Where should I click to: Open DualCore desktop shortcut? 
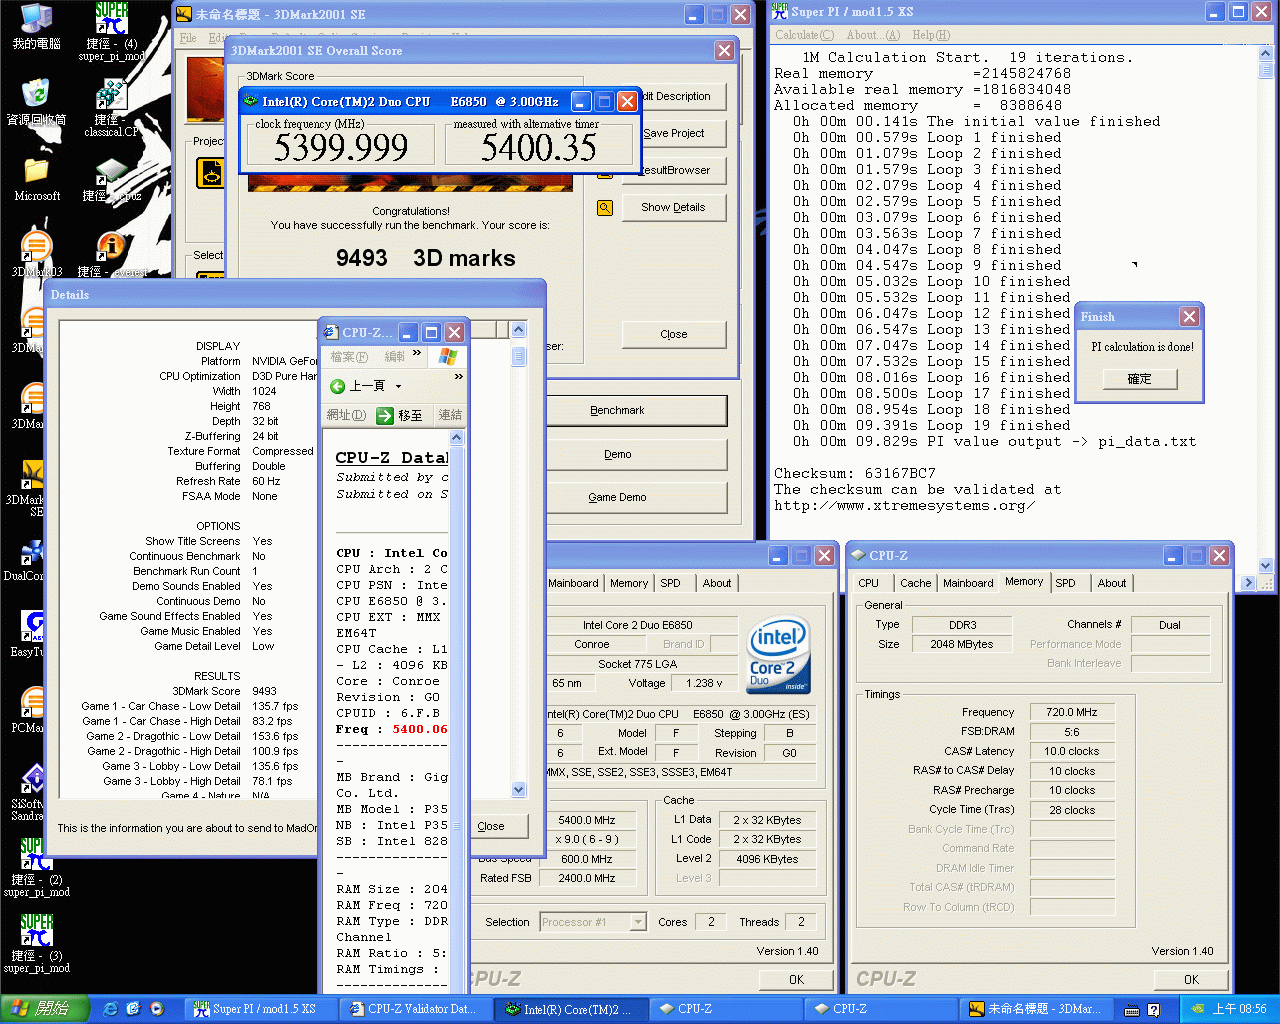pyautogui.click(x=24, y=558)
